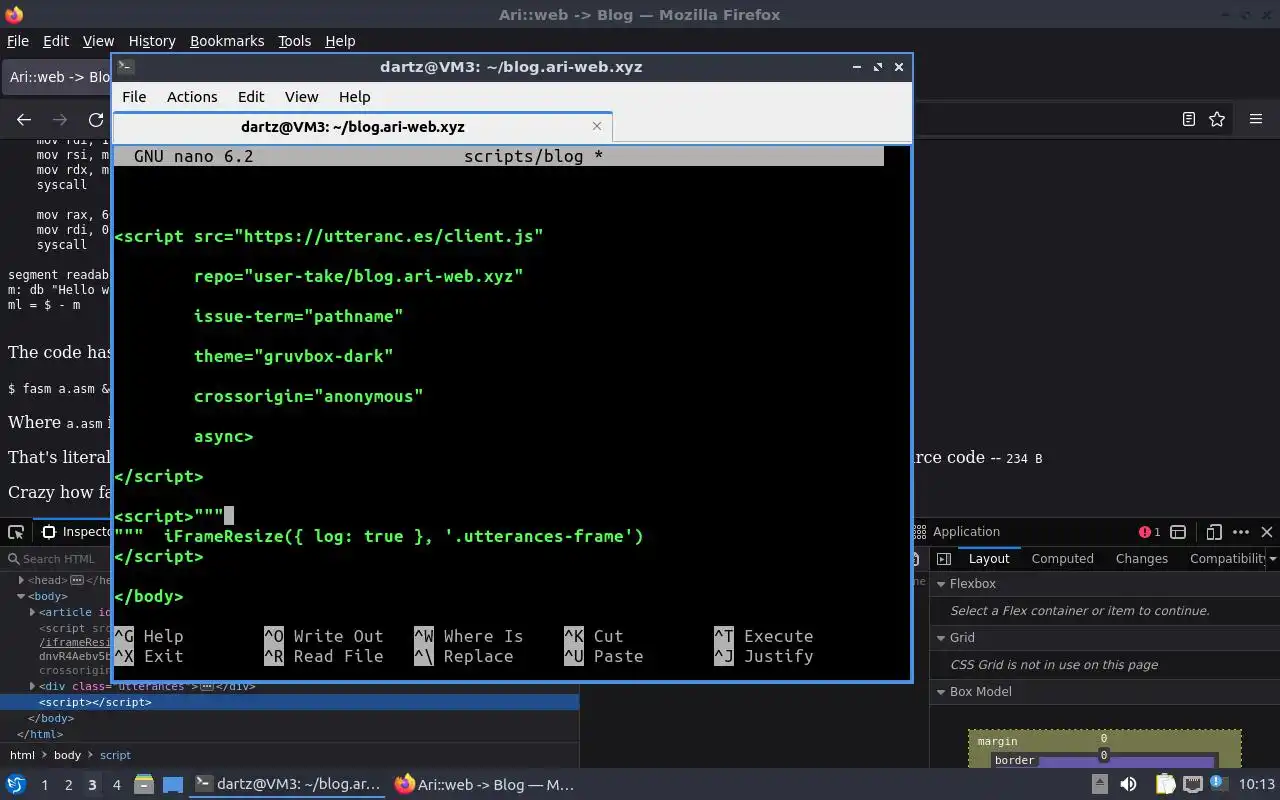Open the DevTools error count indicator
This screenshot has height=800, width=1280.
pyautogui.click(x=1150, y=532)
